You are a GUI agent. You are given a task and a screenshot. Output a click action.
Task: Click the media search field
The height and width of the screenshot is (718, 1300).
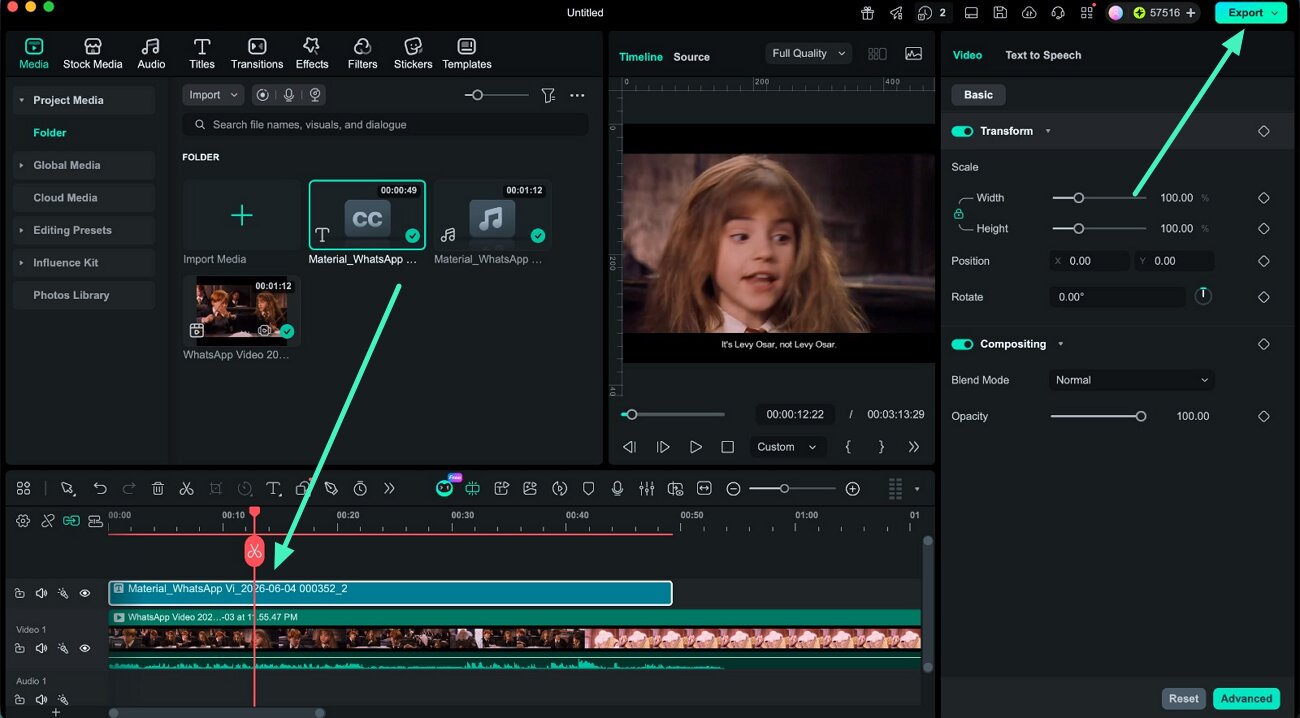tap(385, 125)
